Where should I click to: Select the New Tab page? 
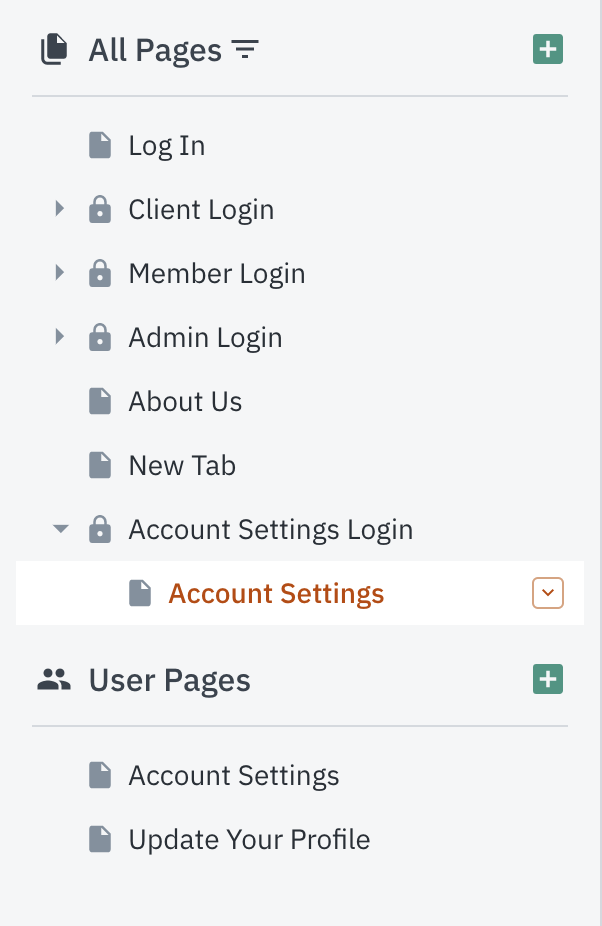click(x=182, y=466)
